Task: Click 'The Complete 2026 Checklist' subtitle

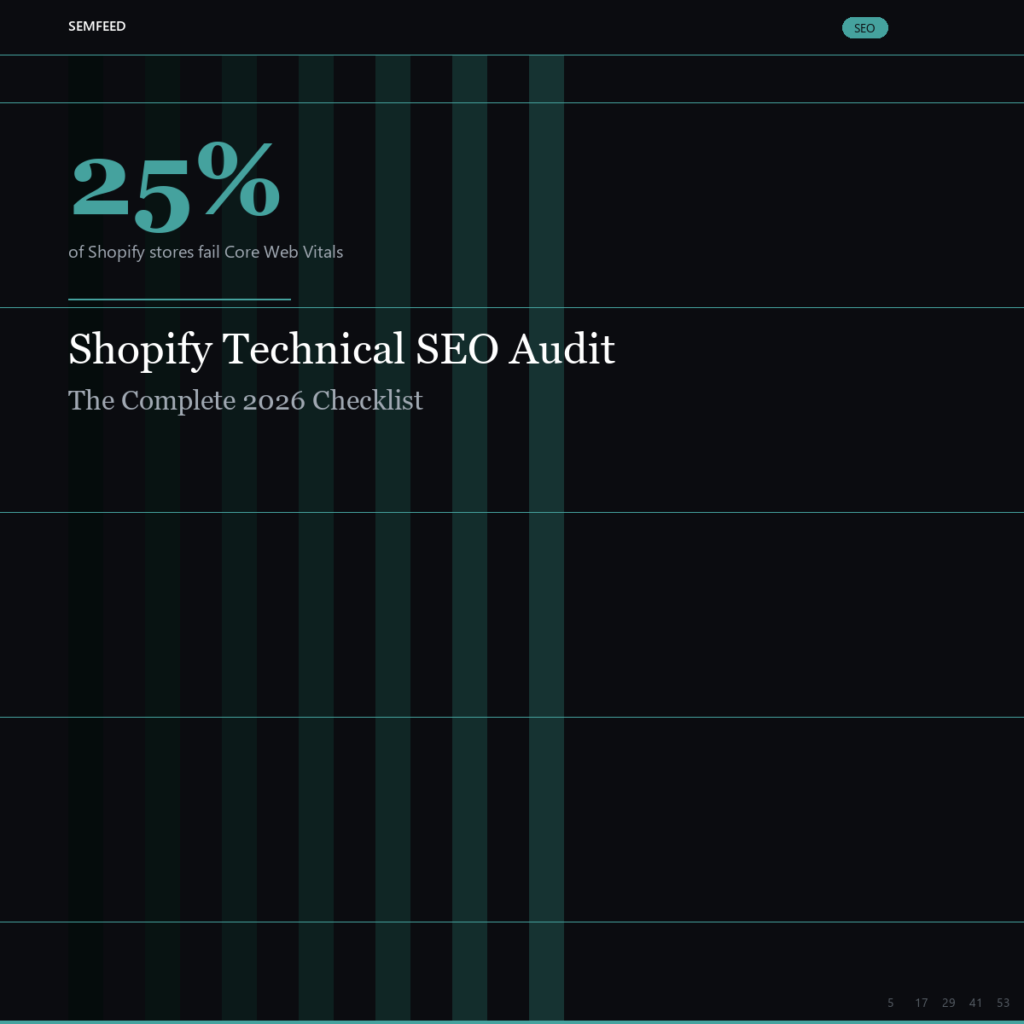Action: pos(246,400)
